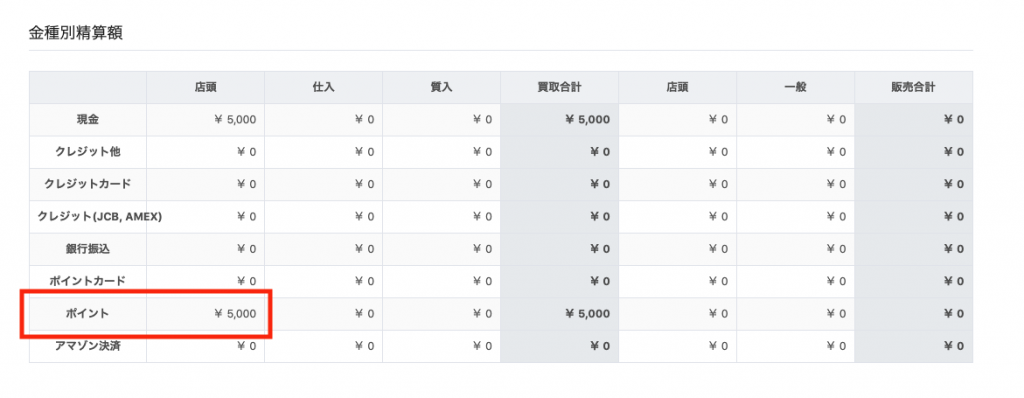
Task: Click the アマゾン決済 row label
Action: coord(88,346)
